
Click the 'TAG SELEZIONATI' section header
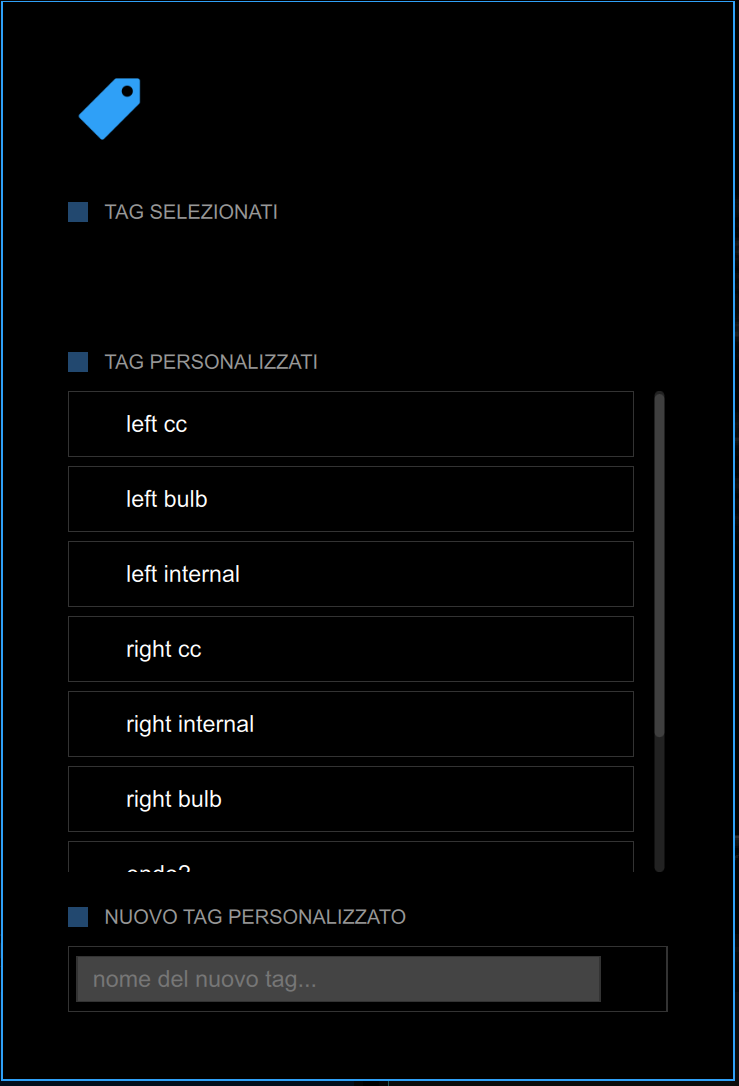coord(191,212)
